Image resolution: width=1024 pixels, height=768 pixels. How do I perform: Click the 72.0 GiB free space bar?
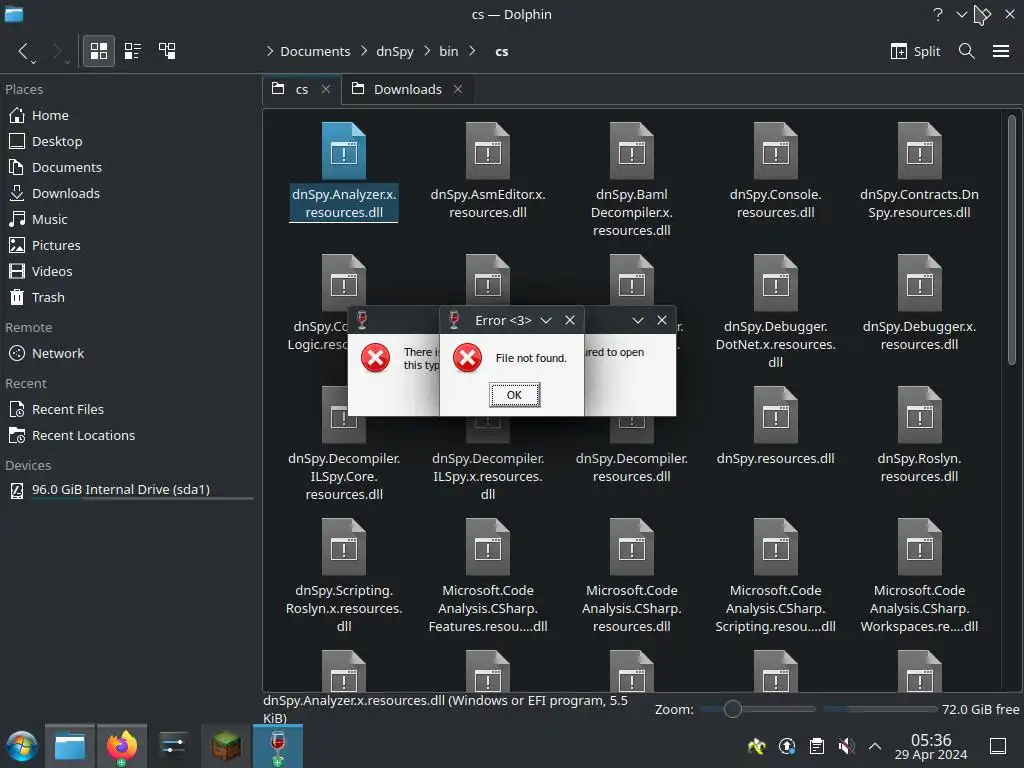click(x=880, y=709)
